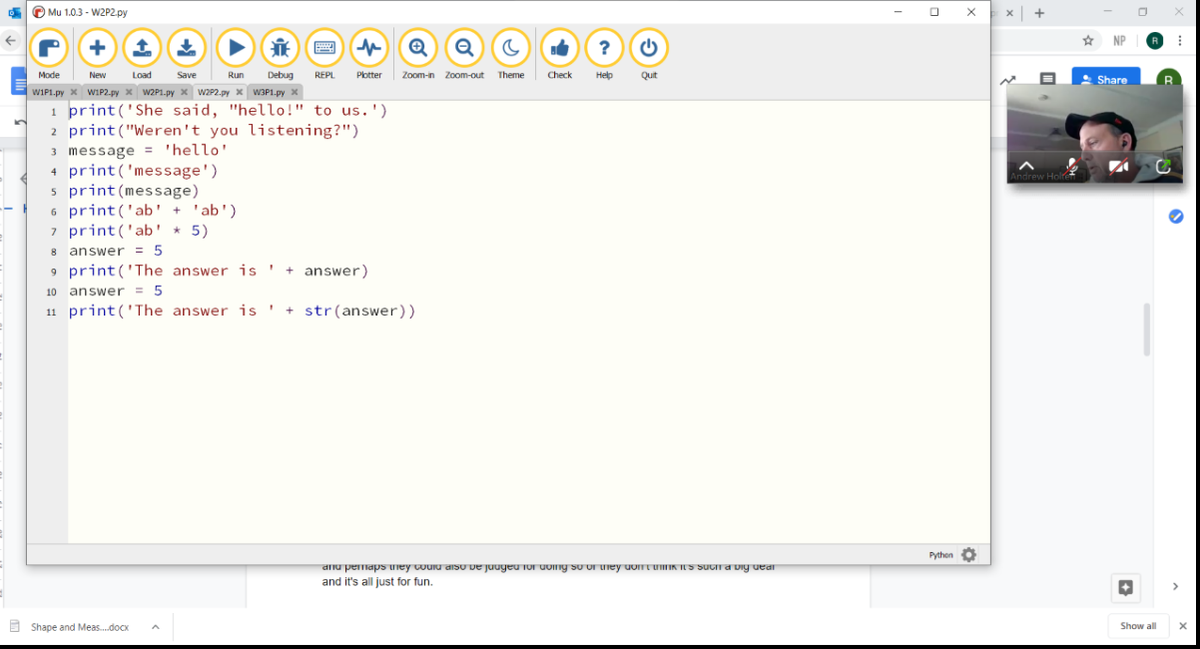Switch to the W1P1.py tab
1200x649 pixels.
(48, 92)
